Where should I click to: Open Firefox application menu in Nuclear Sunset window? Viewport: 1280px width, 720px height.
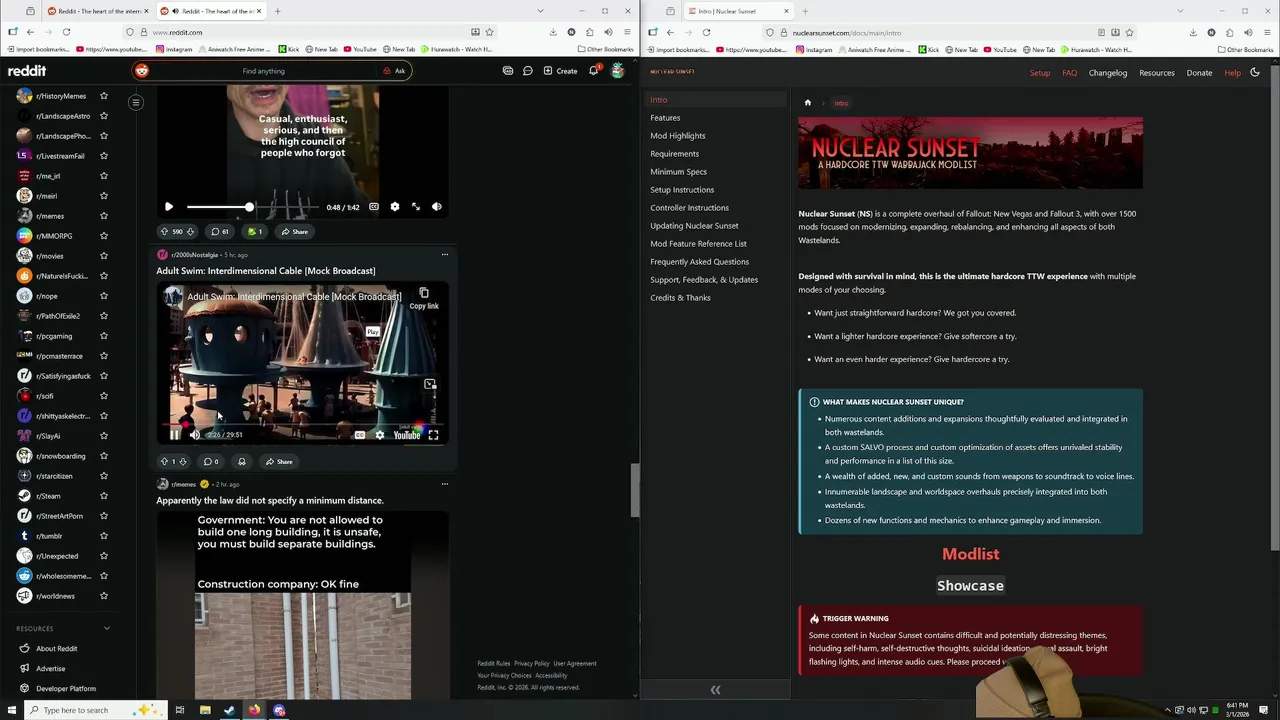click(x=1267, y=32)
